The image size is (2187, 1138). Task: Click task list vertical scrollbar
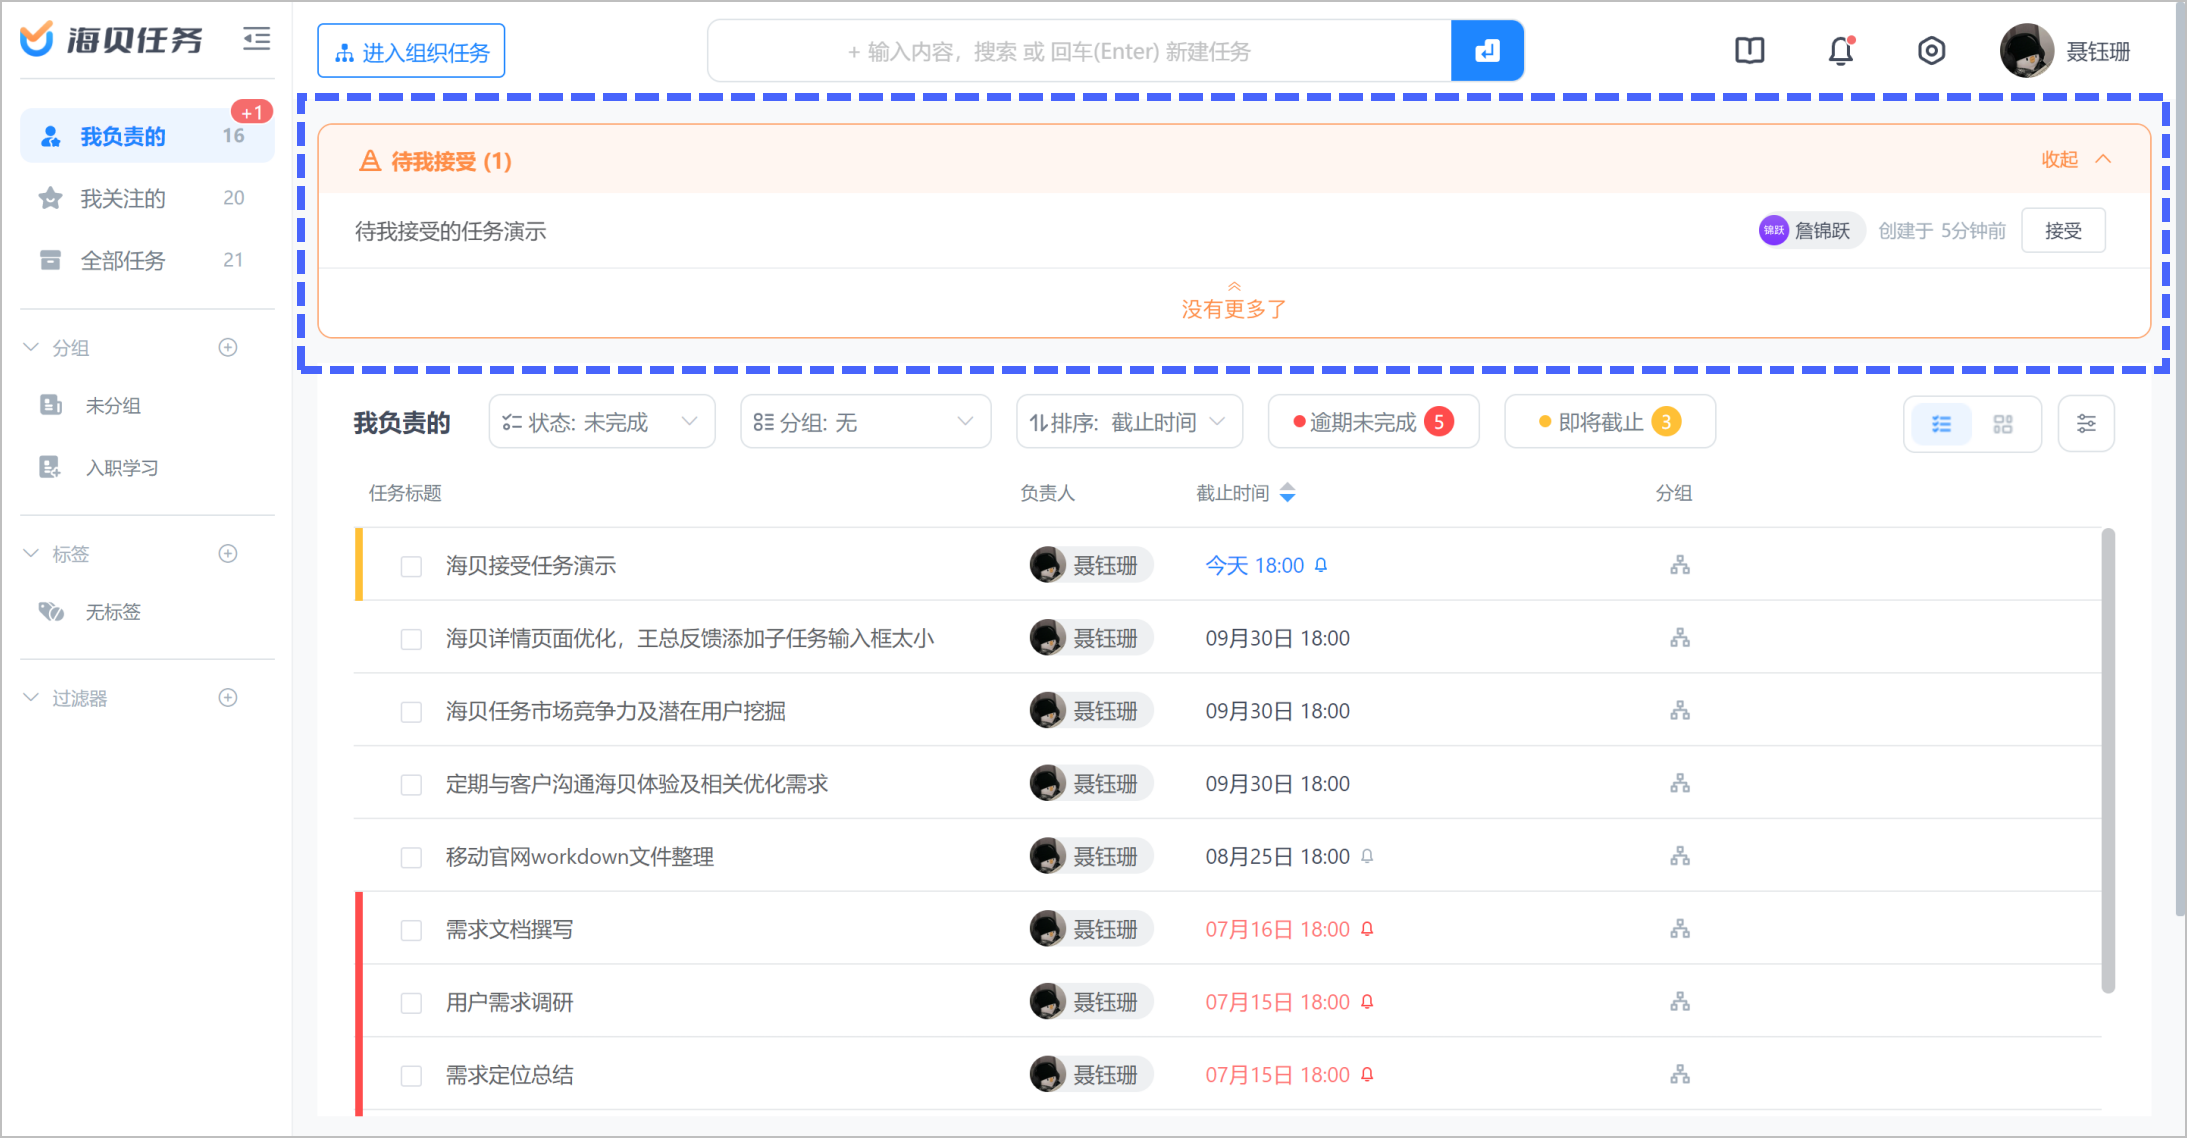[2108, 760]
